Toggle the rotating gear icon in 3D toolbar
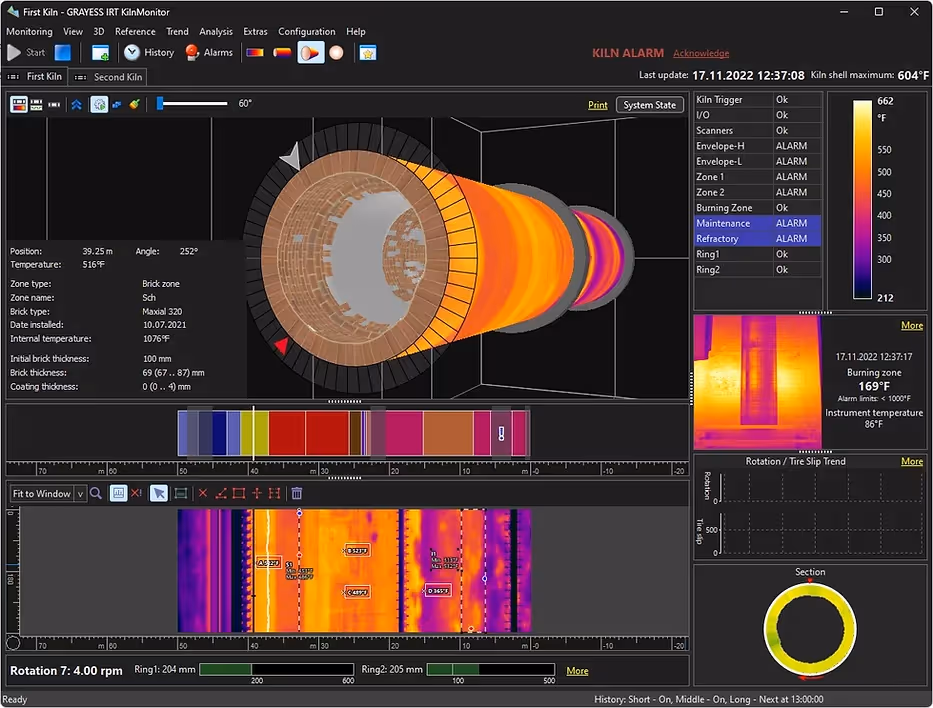The height and width of the screenshot is (708, 933). coord(99,104)
